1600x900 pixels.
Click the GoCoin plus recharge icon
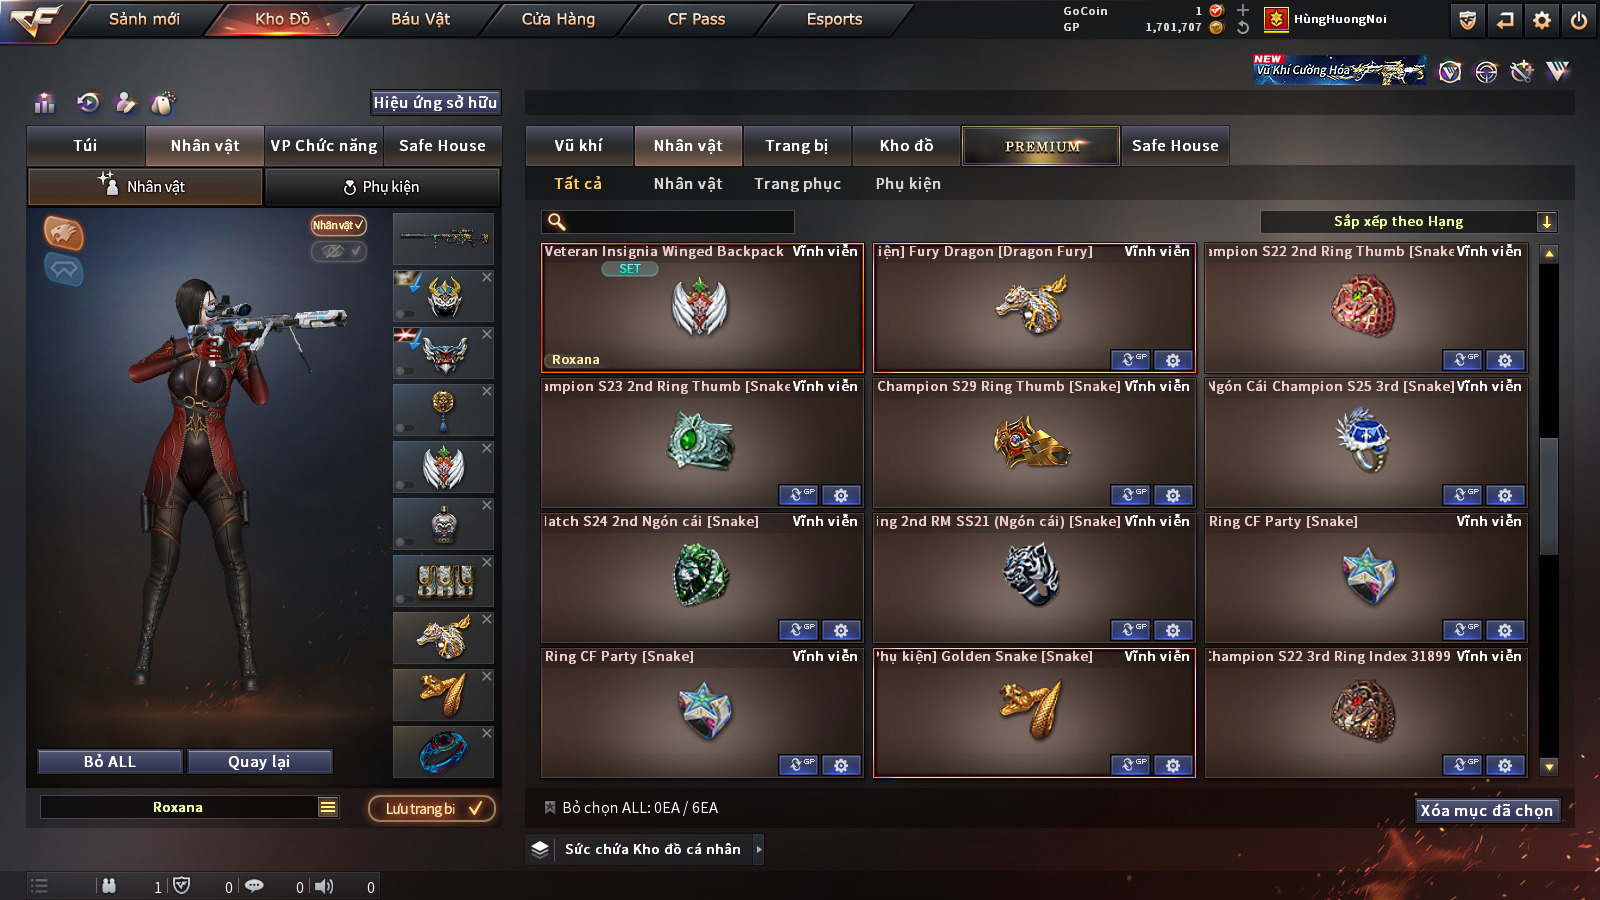1243,10
